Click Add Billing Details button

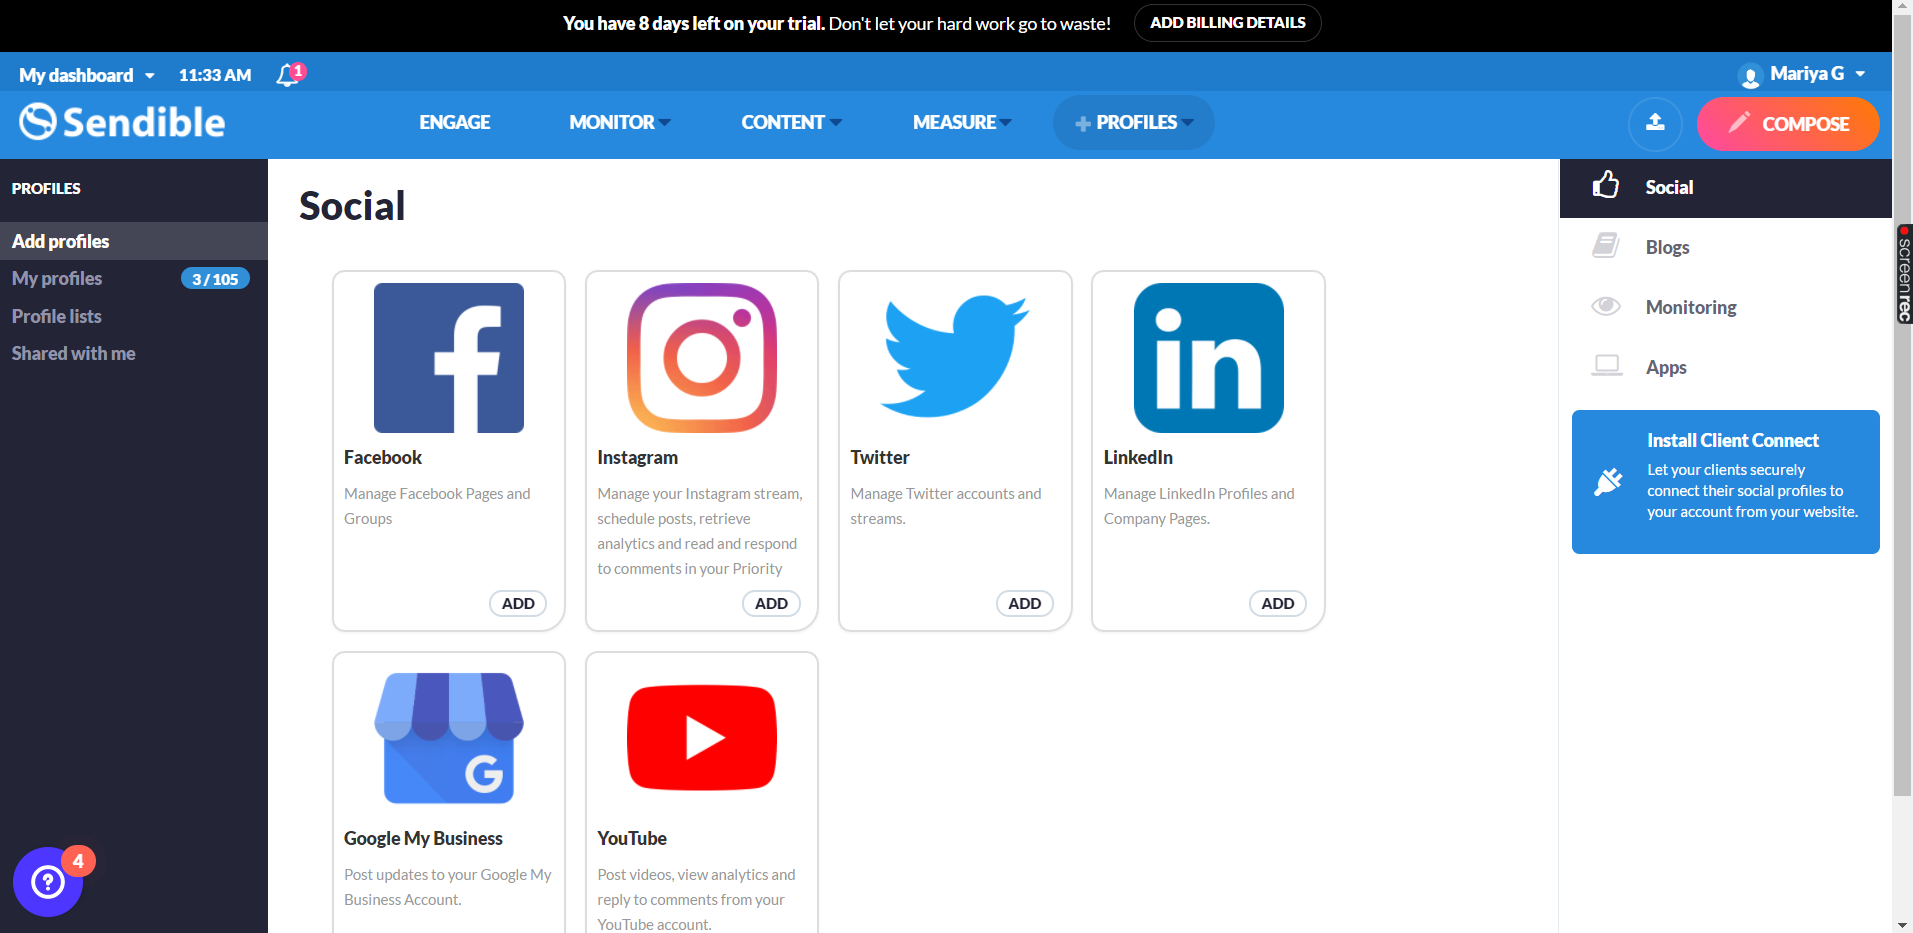1227,23
